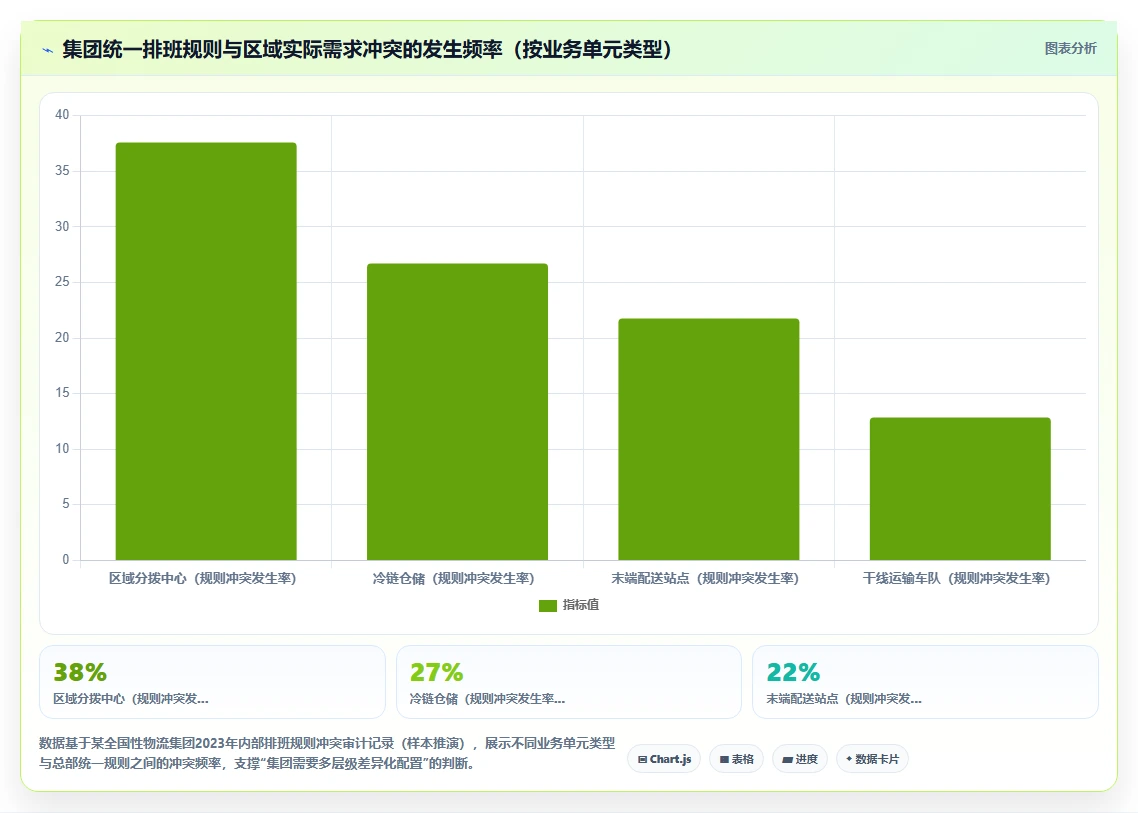Click the footnote text starting with 数据基于某全国性物流集团
Viewport: 1138px width, 813px height.
click(327, 753)
